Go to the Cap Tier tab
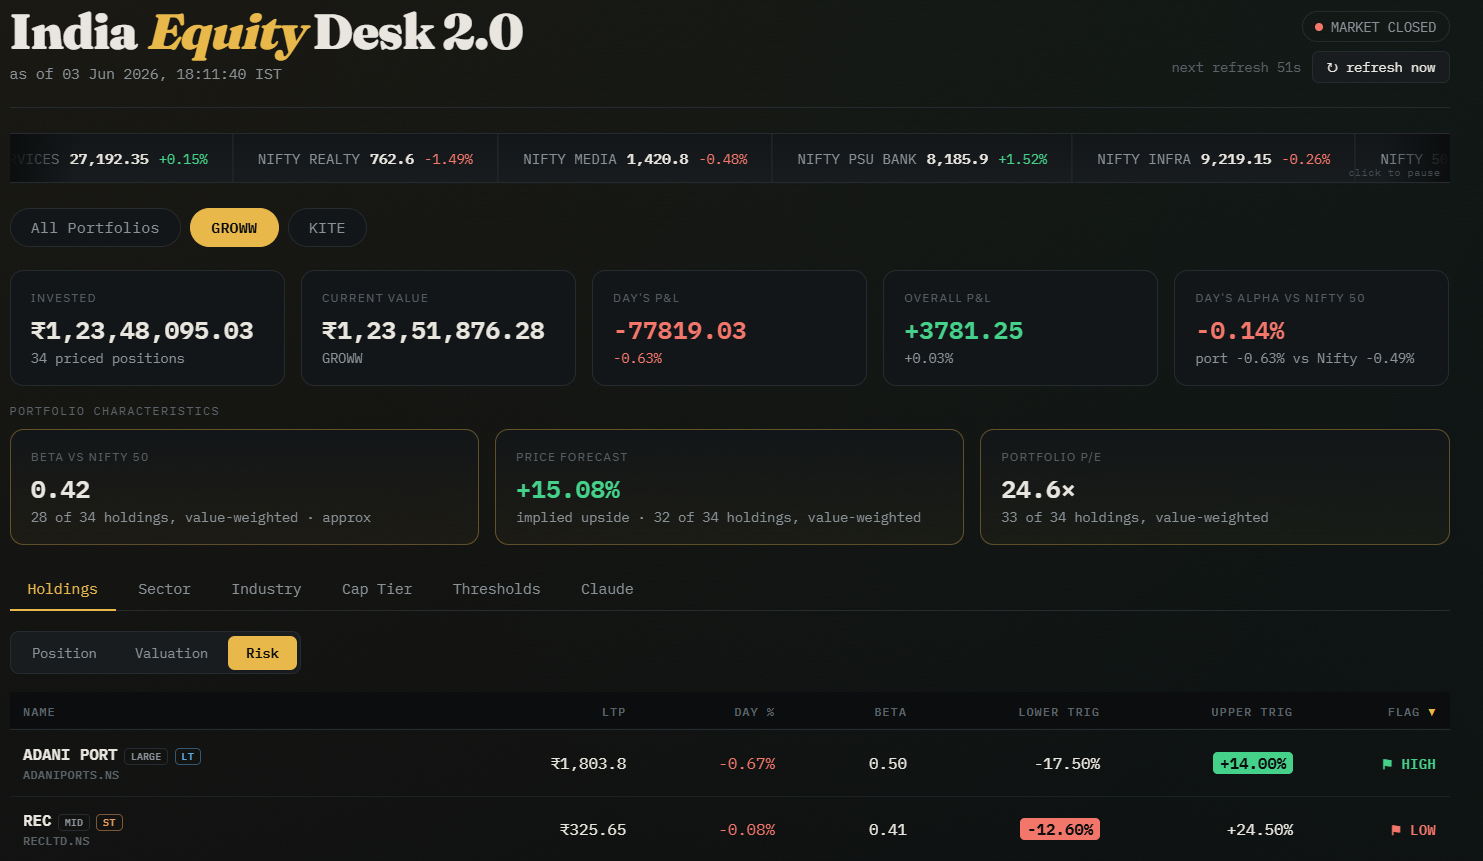This screenshot has height=861, width=1483. pyautogui.click(x=377, y=589)
